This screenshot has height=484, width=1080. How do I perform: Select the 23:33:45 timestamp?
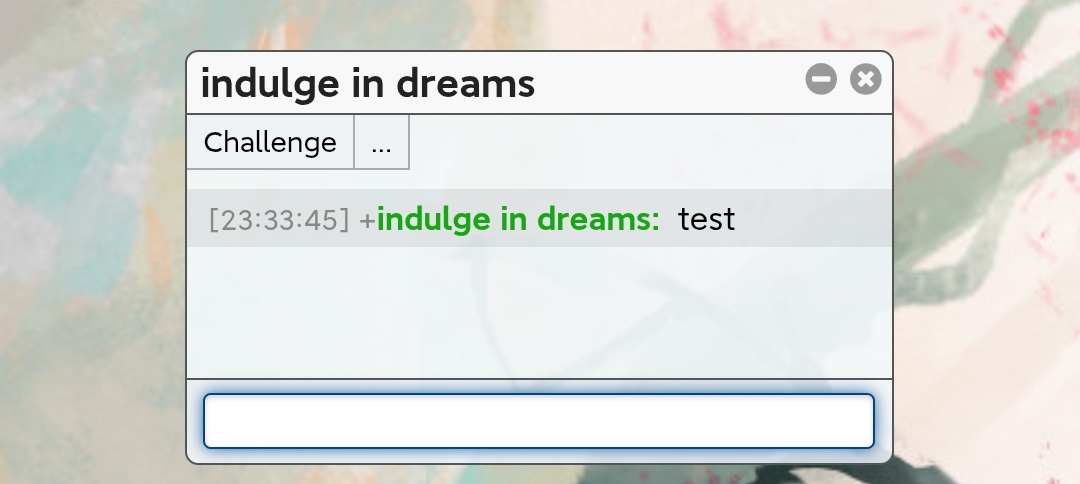279,219
